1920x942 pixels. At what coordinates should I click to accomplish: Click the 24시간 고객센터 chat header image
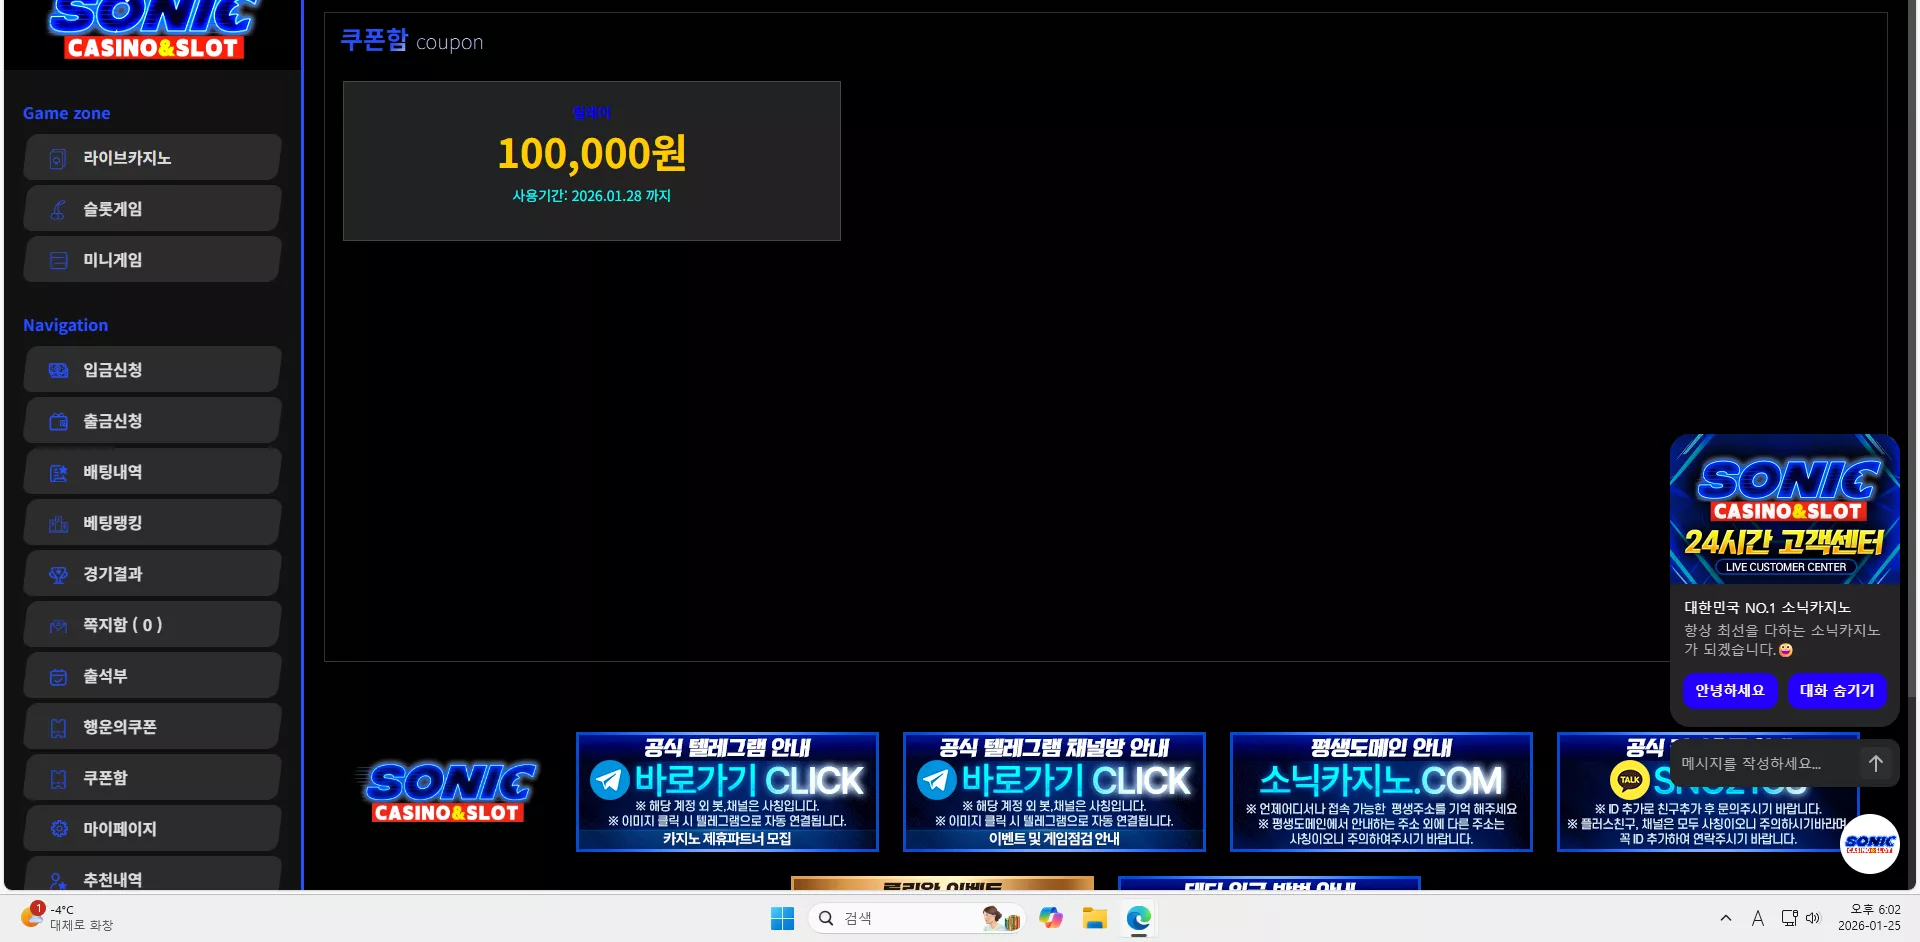(x=1785, y=509)
